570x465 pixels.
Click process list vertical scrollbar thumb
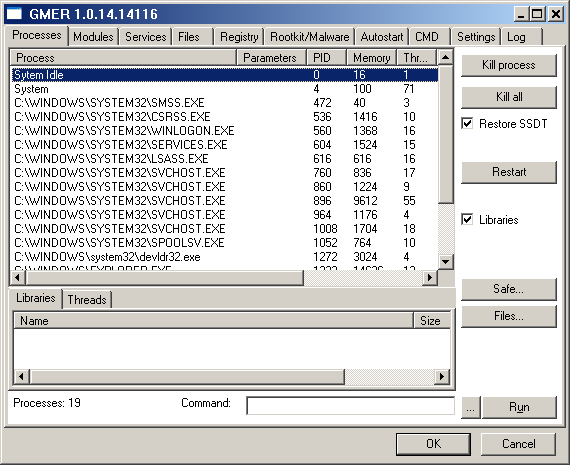pos(446,134)
